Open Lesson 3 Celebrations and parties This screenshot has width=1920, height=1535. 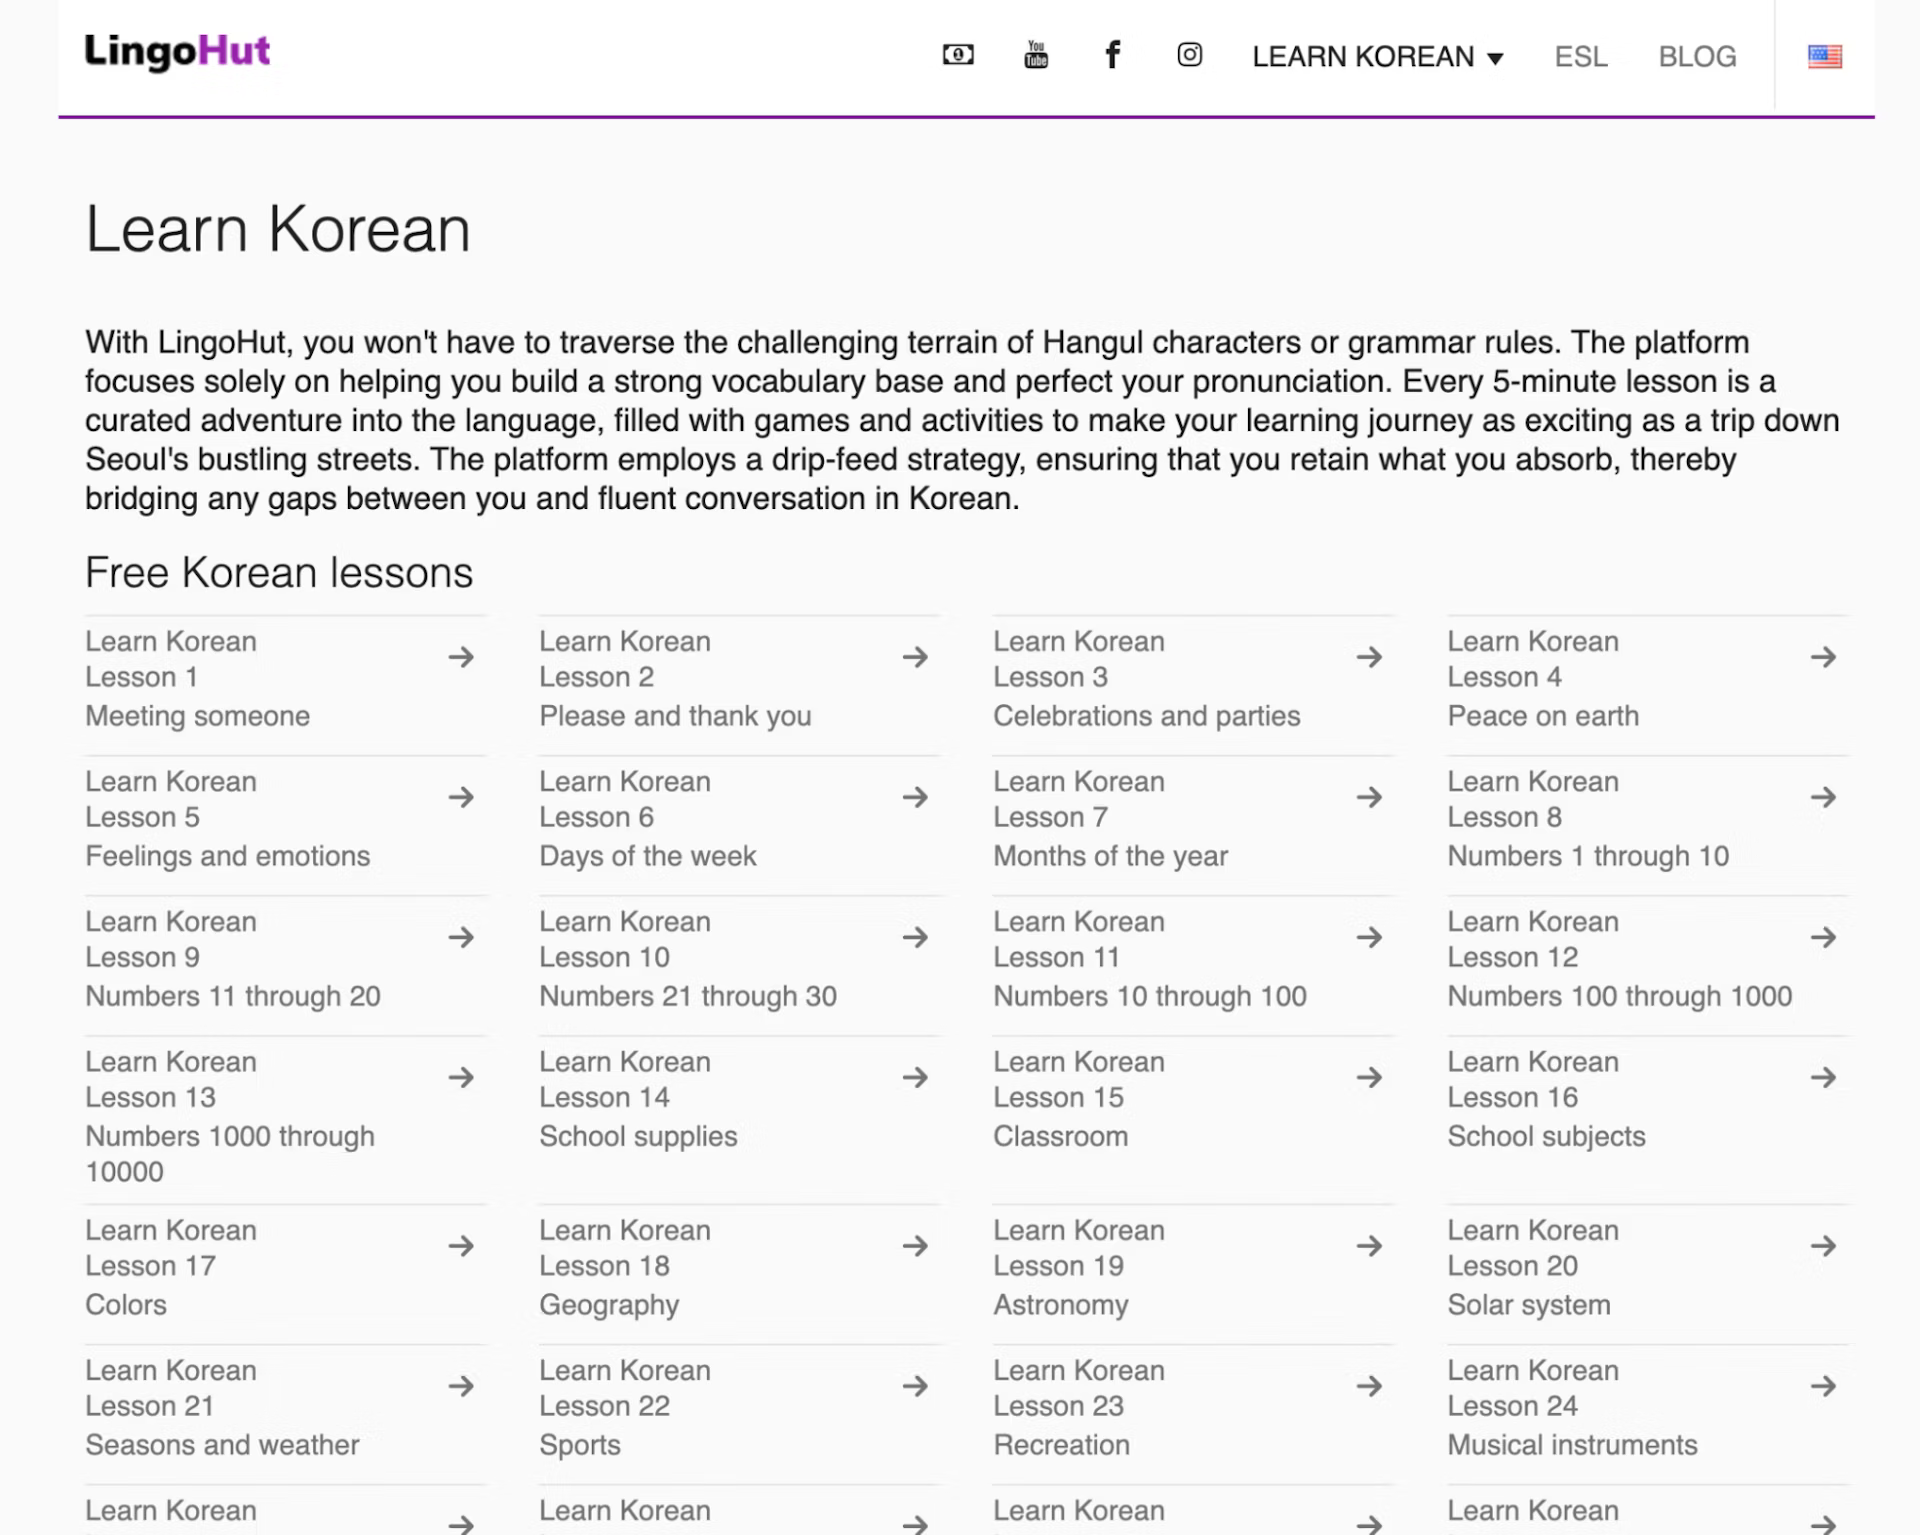1145,678
